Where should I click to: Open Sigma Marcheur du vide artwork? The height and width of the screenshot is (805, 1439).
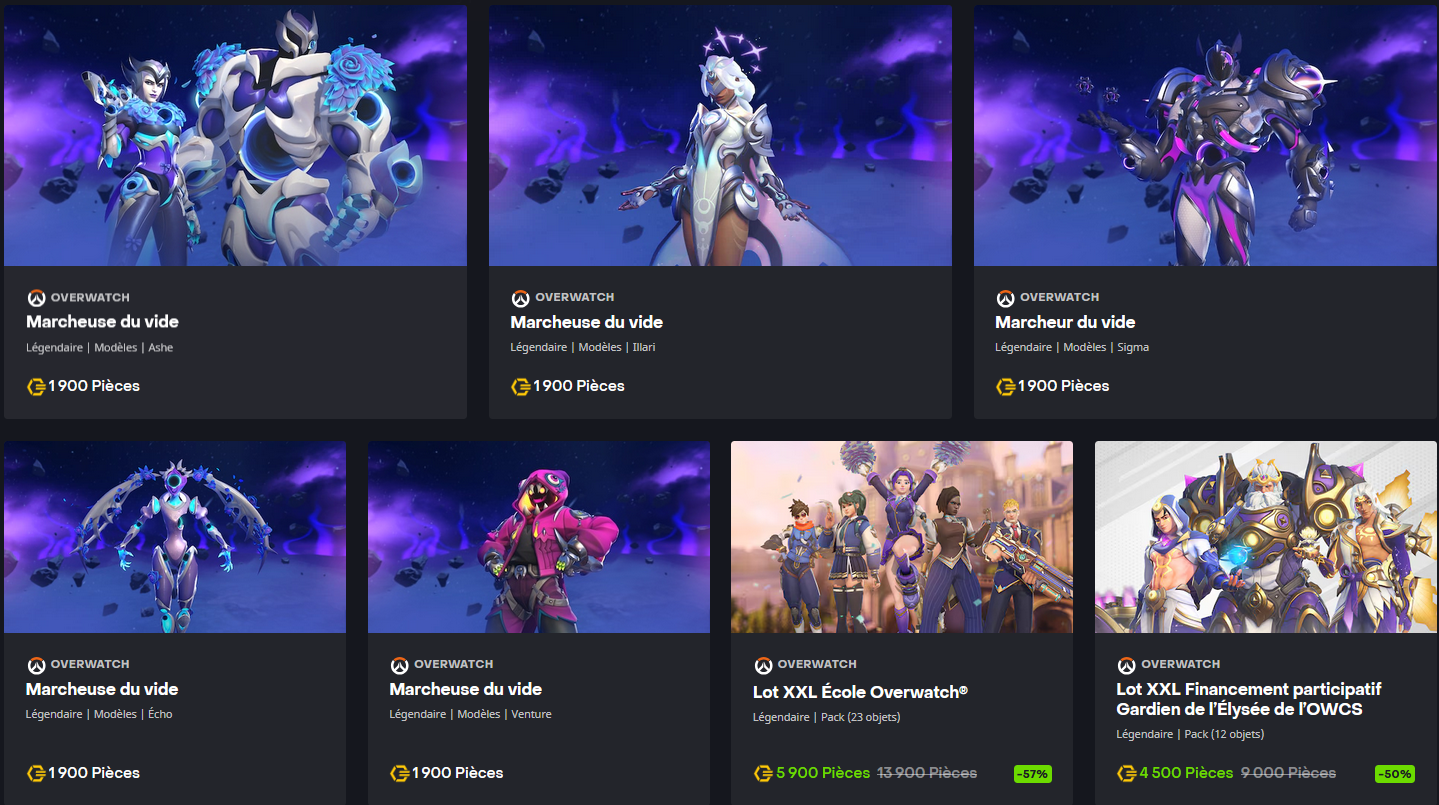coord(1205,135)
